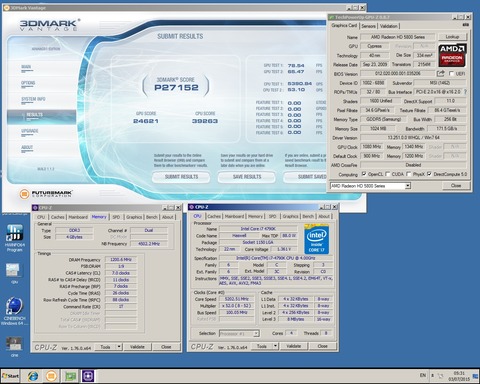This screenshot has height=384, width=480.
Task: Click Close button at bottom of GPU-Z
Action: point(456,186)
